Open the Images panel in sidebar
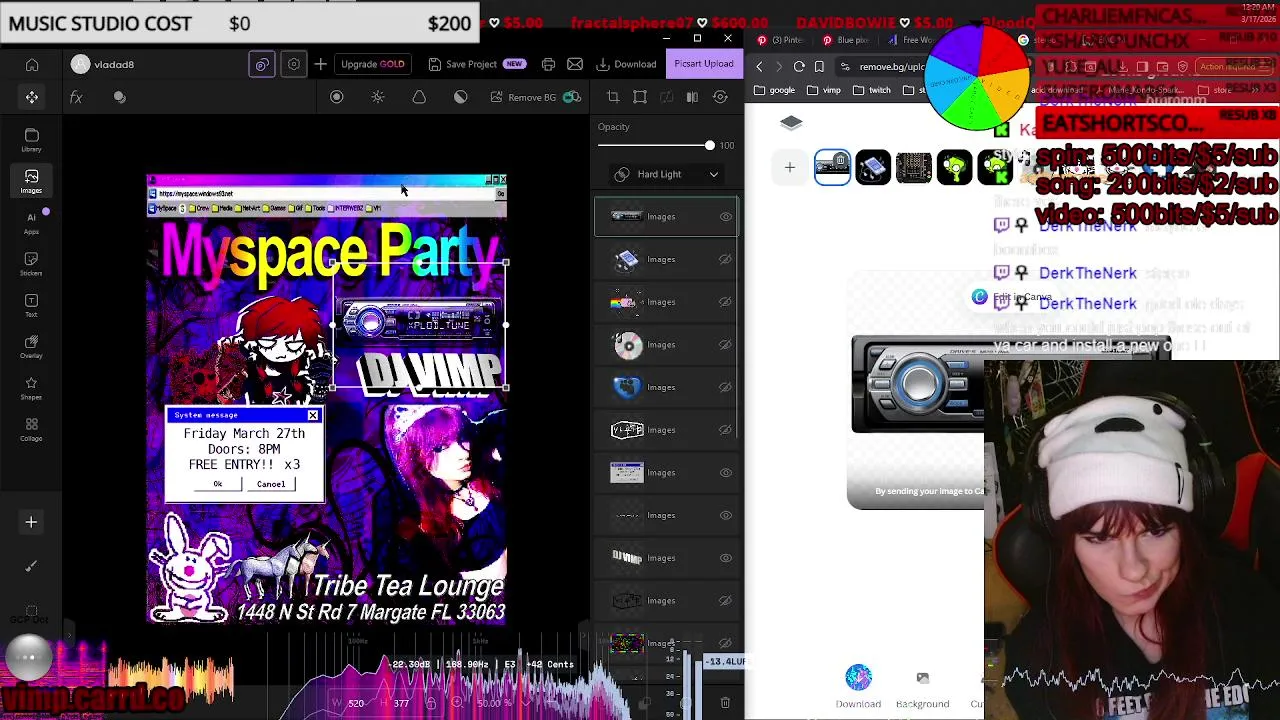The image size is (1280, 720). pyautogui.click(x=32, y=181)
